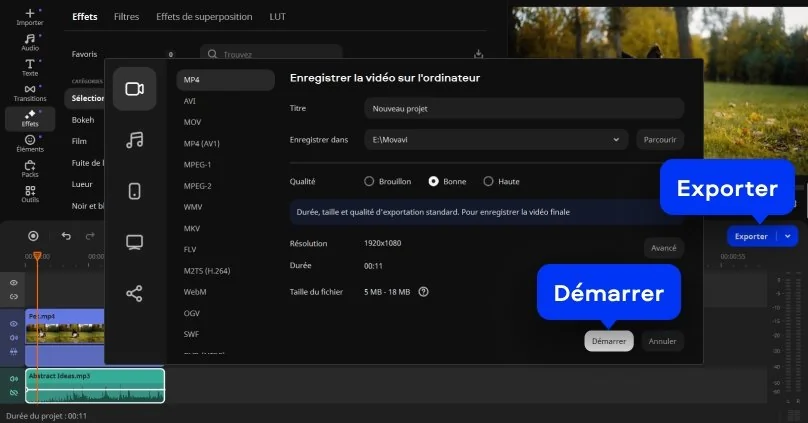The height and width of the screenshot is (423, 808).
Task: Click the file size help icon
Action: (x=424, y=292)
